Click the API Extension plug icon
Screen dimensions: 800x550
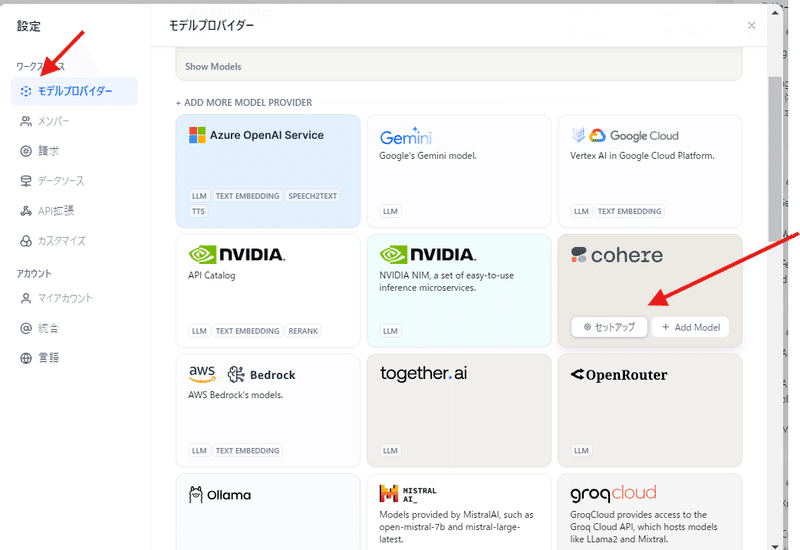coord(26,211)
